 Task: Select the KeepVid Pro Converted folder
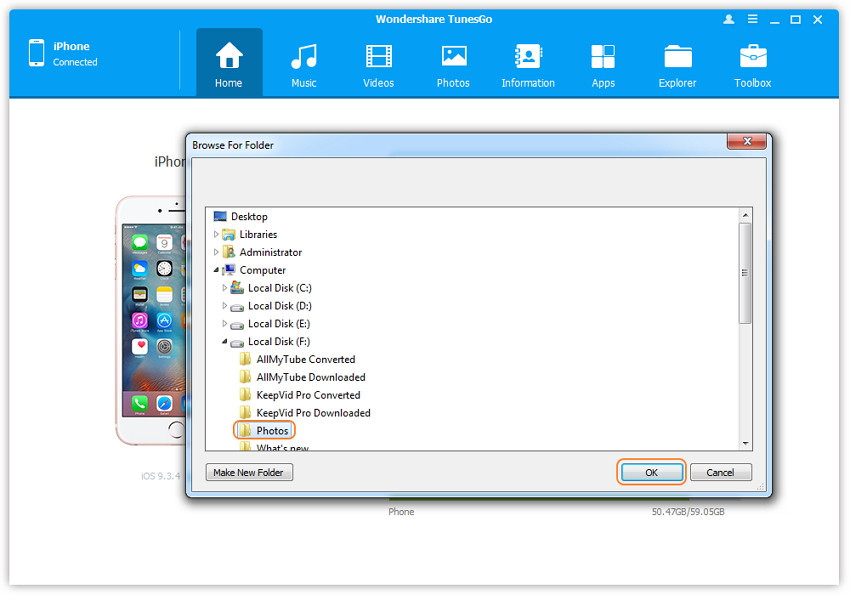click(x=307, y=395)
